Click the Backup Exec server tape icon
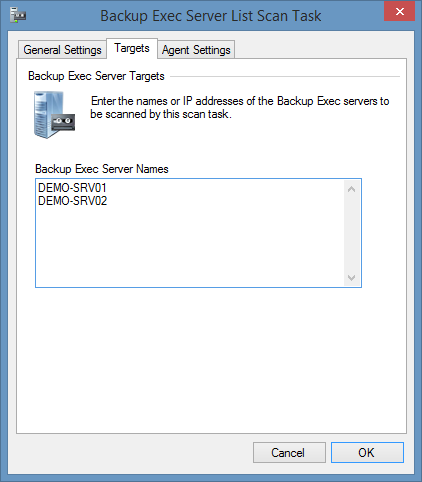The height and width of the screenshot is (482, 422). (54, 115)
